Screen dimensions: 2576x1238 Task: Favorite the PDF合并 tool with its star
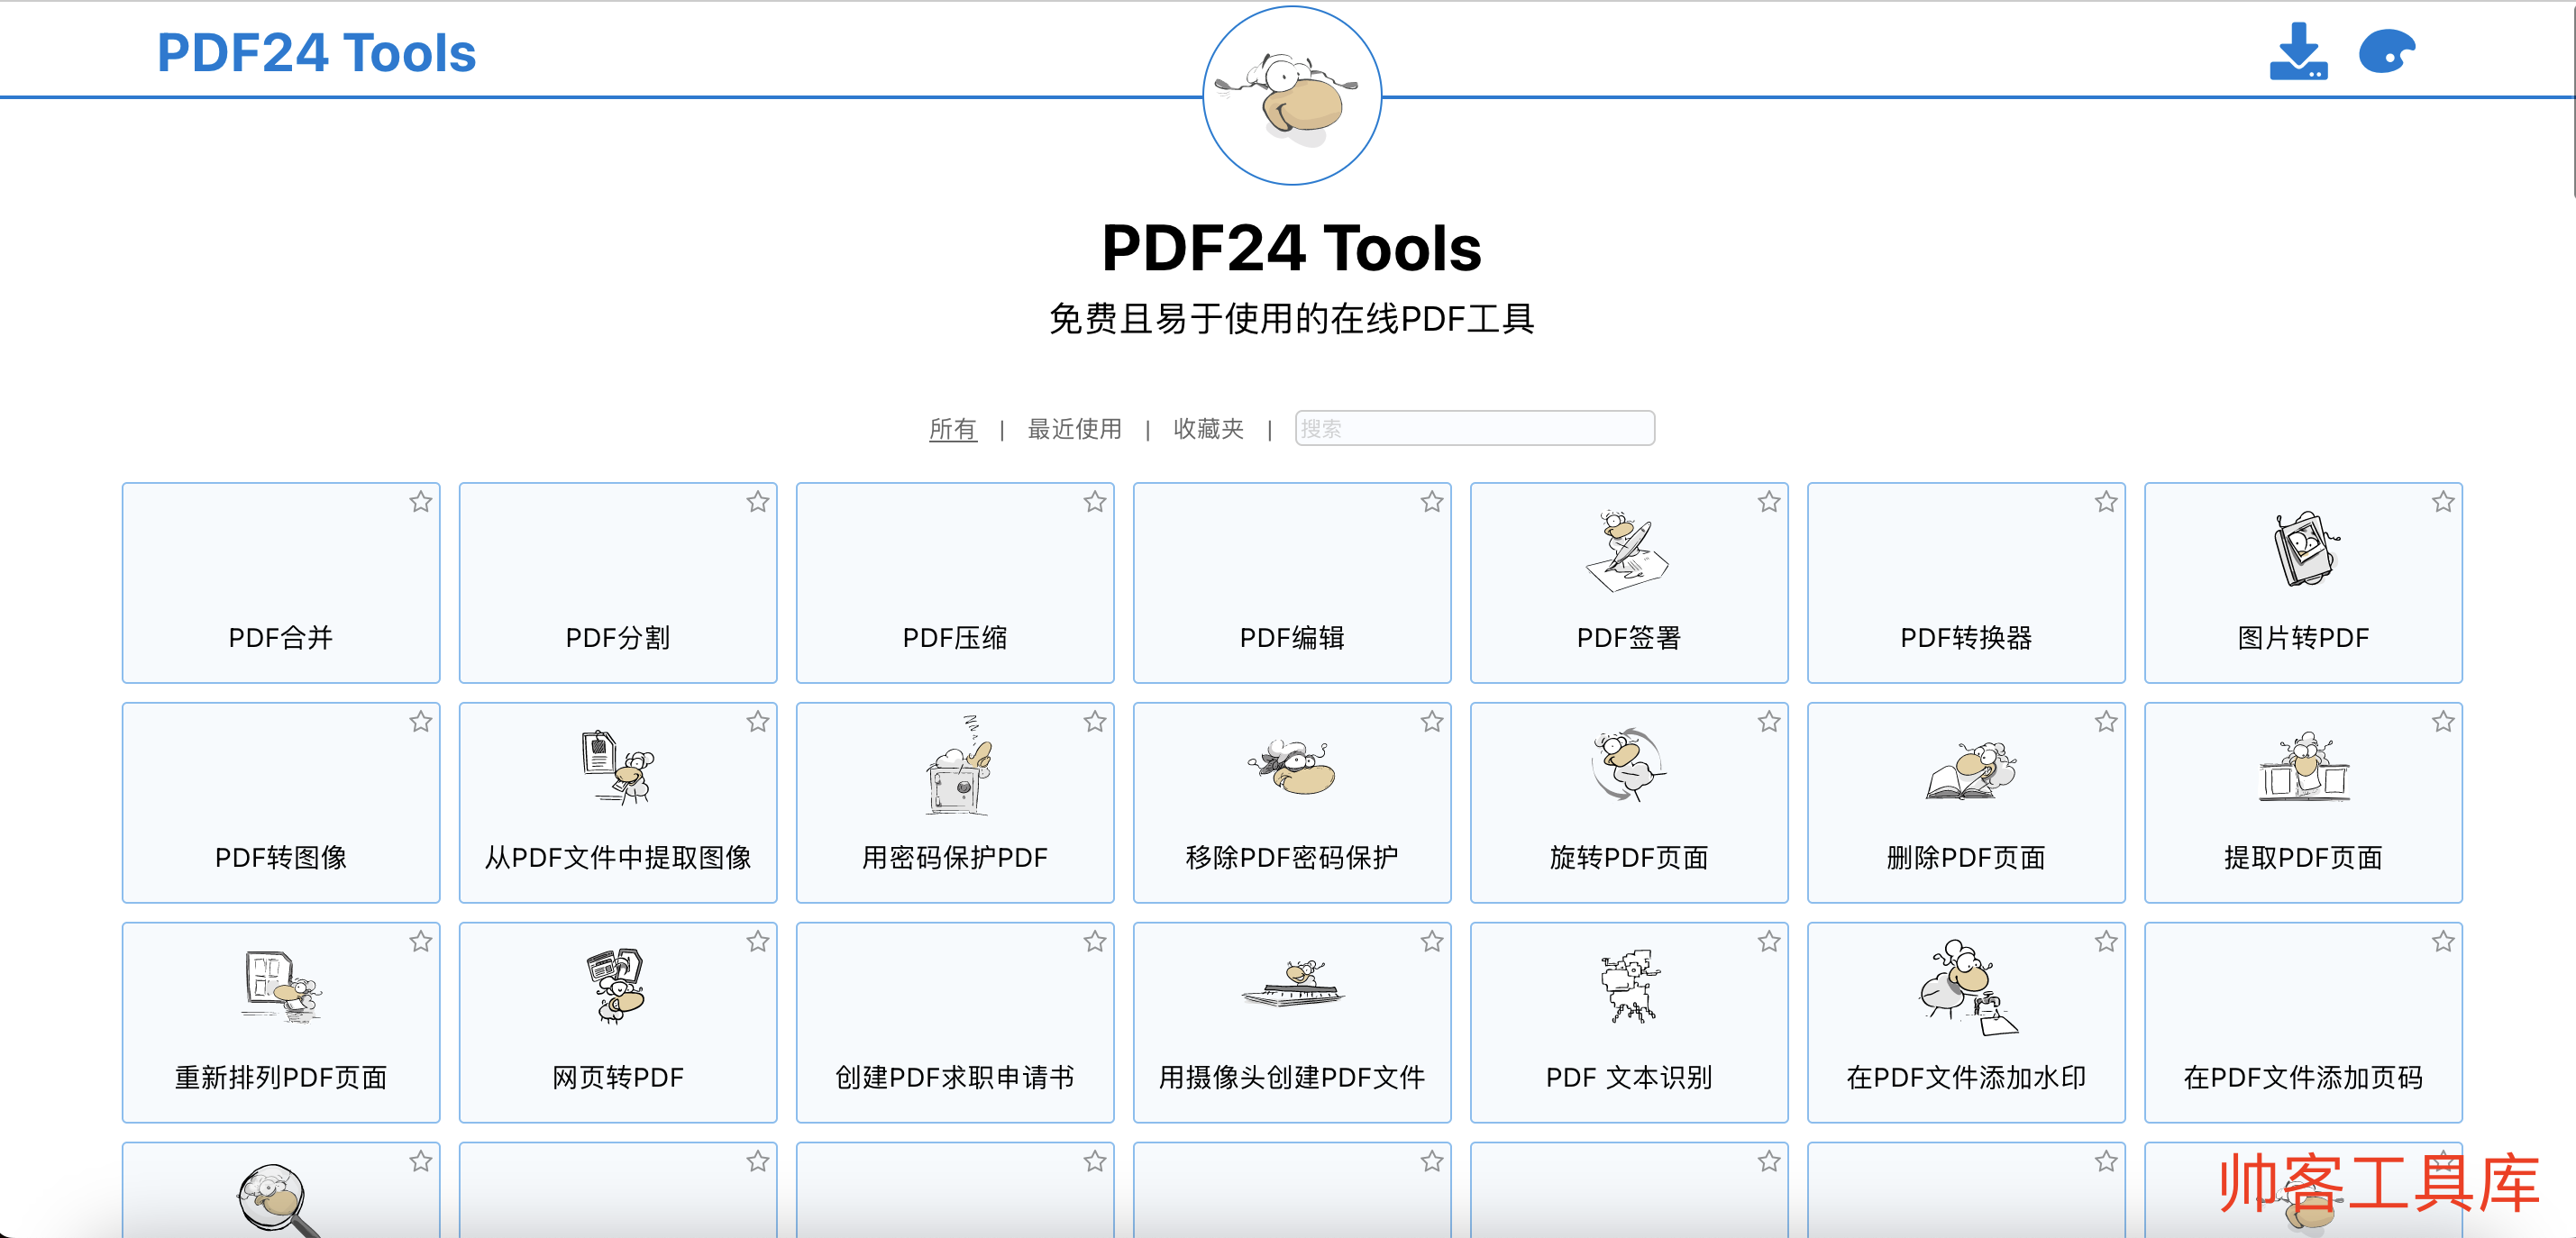click(421, 502)
